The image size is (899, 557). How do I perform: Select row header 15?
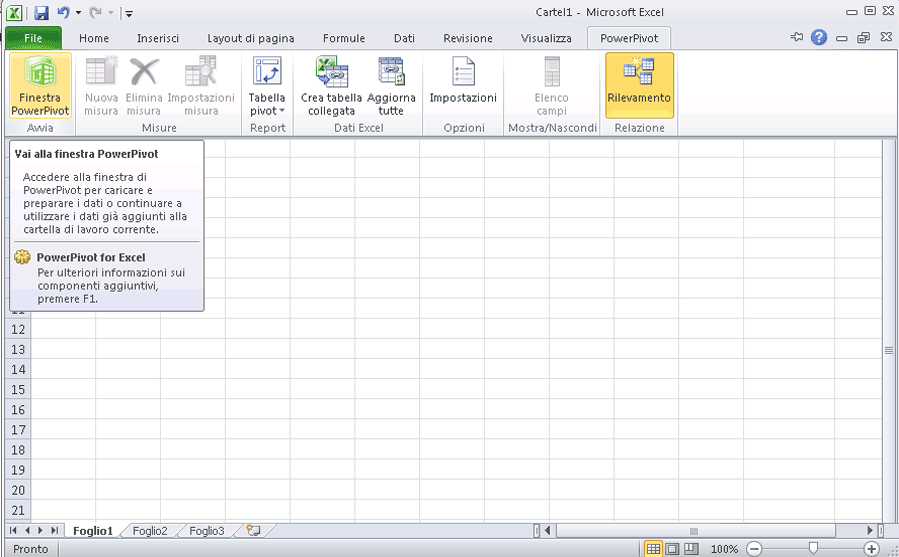[x=18, y=389]
